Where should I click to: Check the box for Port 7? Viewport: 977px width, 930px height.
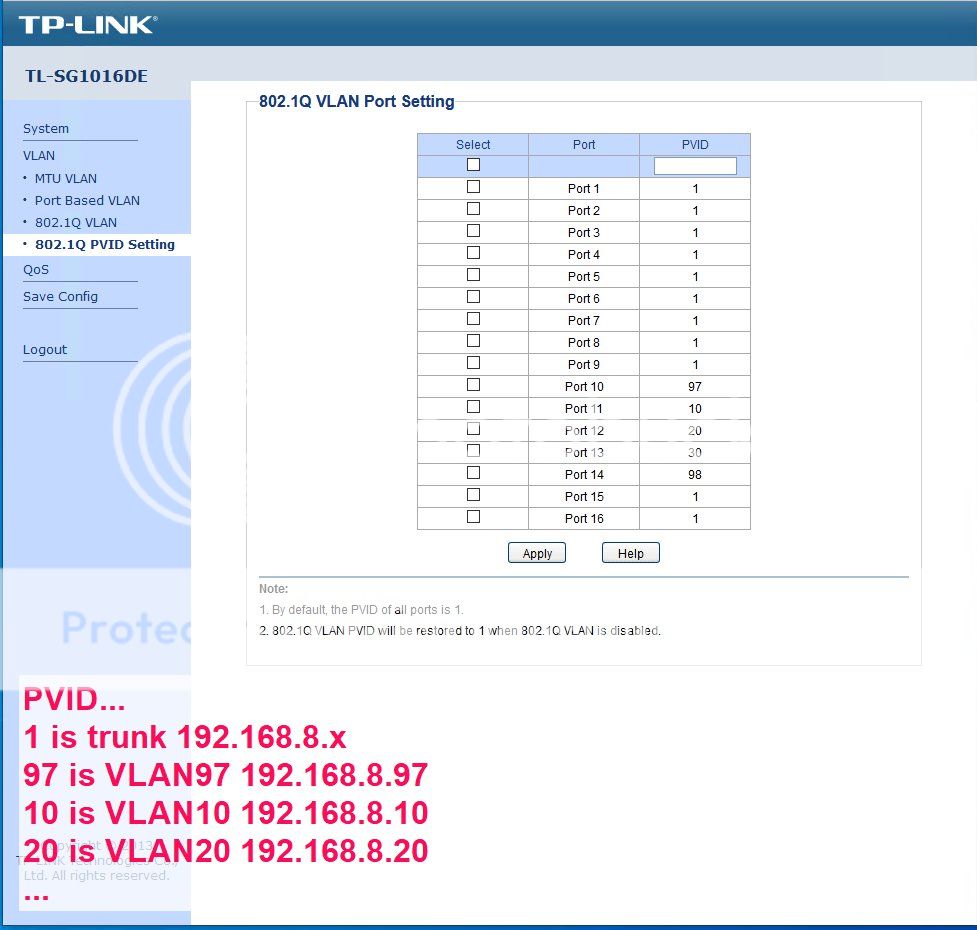473,318
